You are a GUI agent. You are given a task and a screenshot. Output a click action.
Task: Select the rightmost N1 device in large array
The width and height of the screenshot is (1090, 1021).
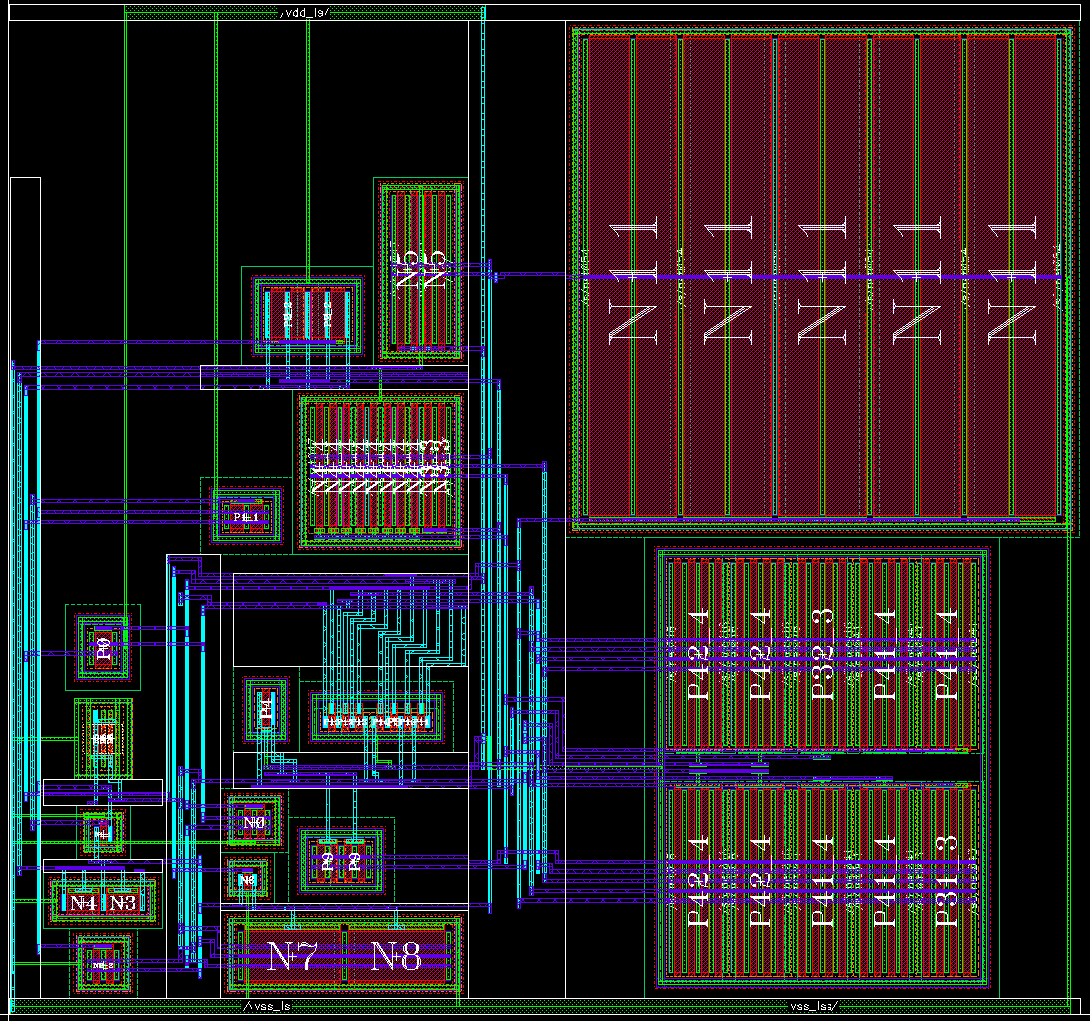click(1012, 278)
